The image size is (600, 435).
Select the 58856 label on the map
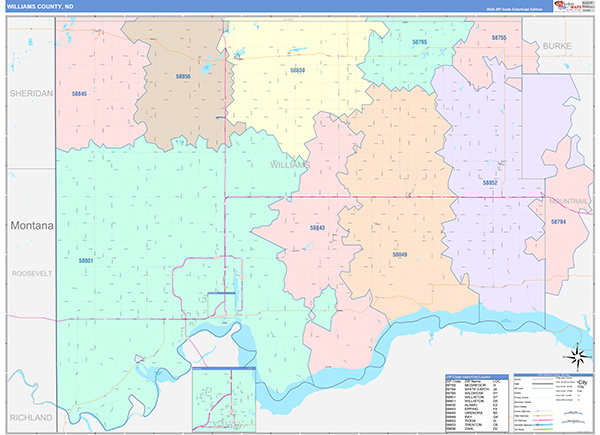pyautogui.click(x=183, y=77)
